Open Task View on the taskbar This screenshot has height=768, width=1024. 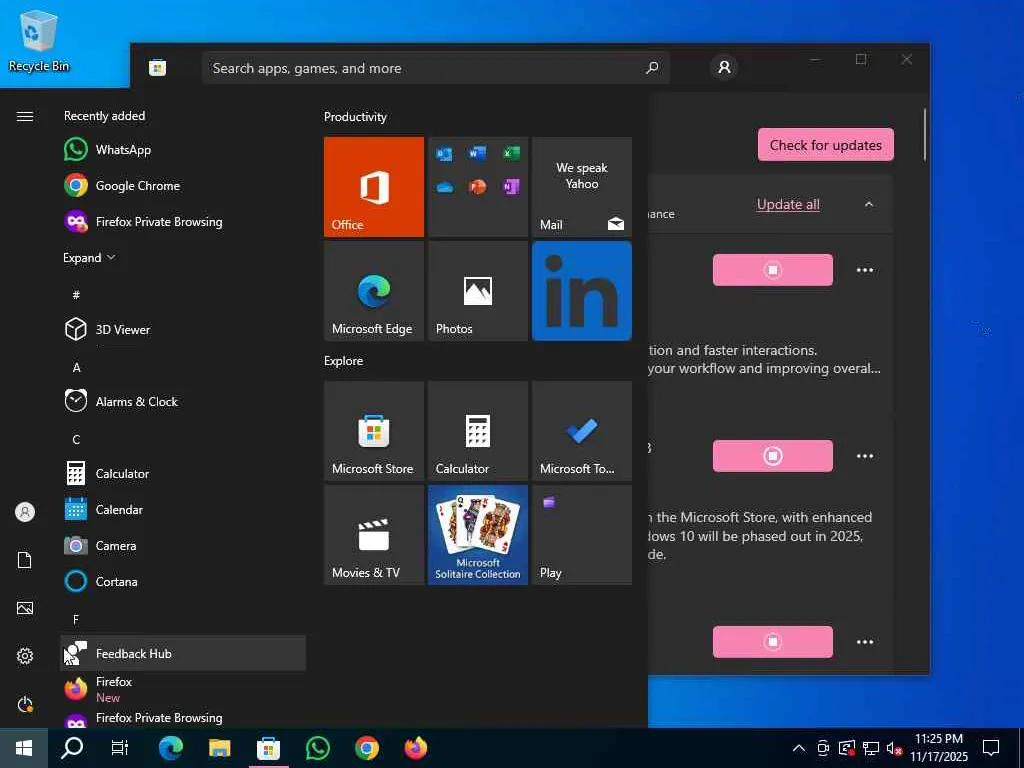(120, 748)
